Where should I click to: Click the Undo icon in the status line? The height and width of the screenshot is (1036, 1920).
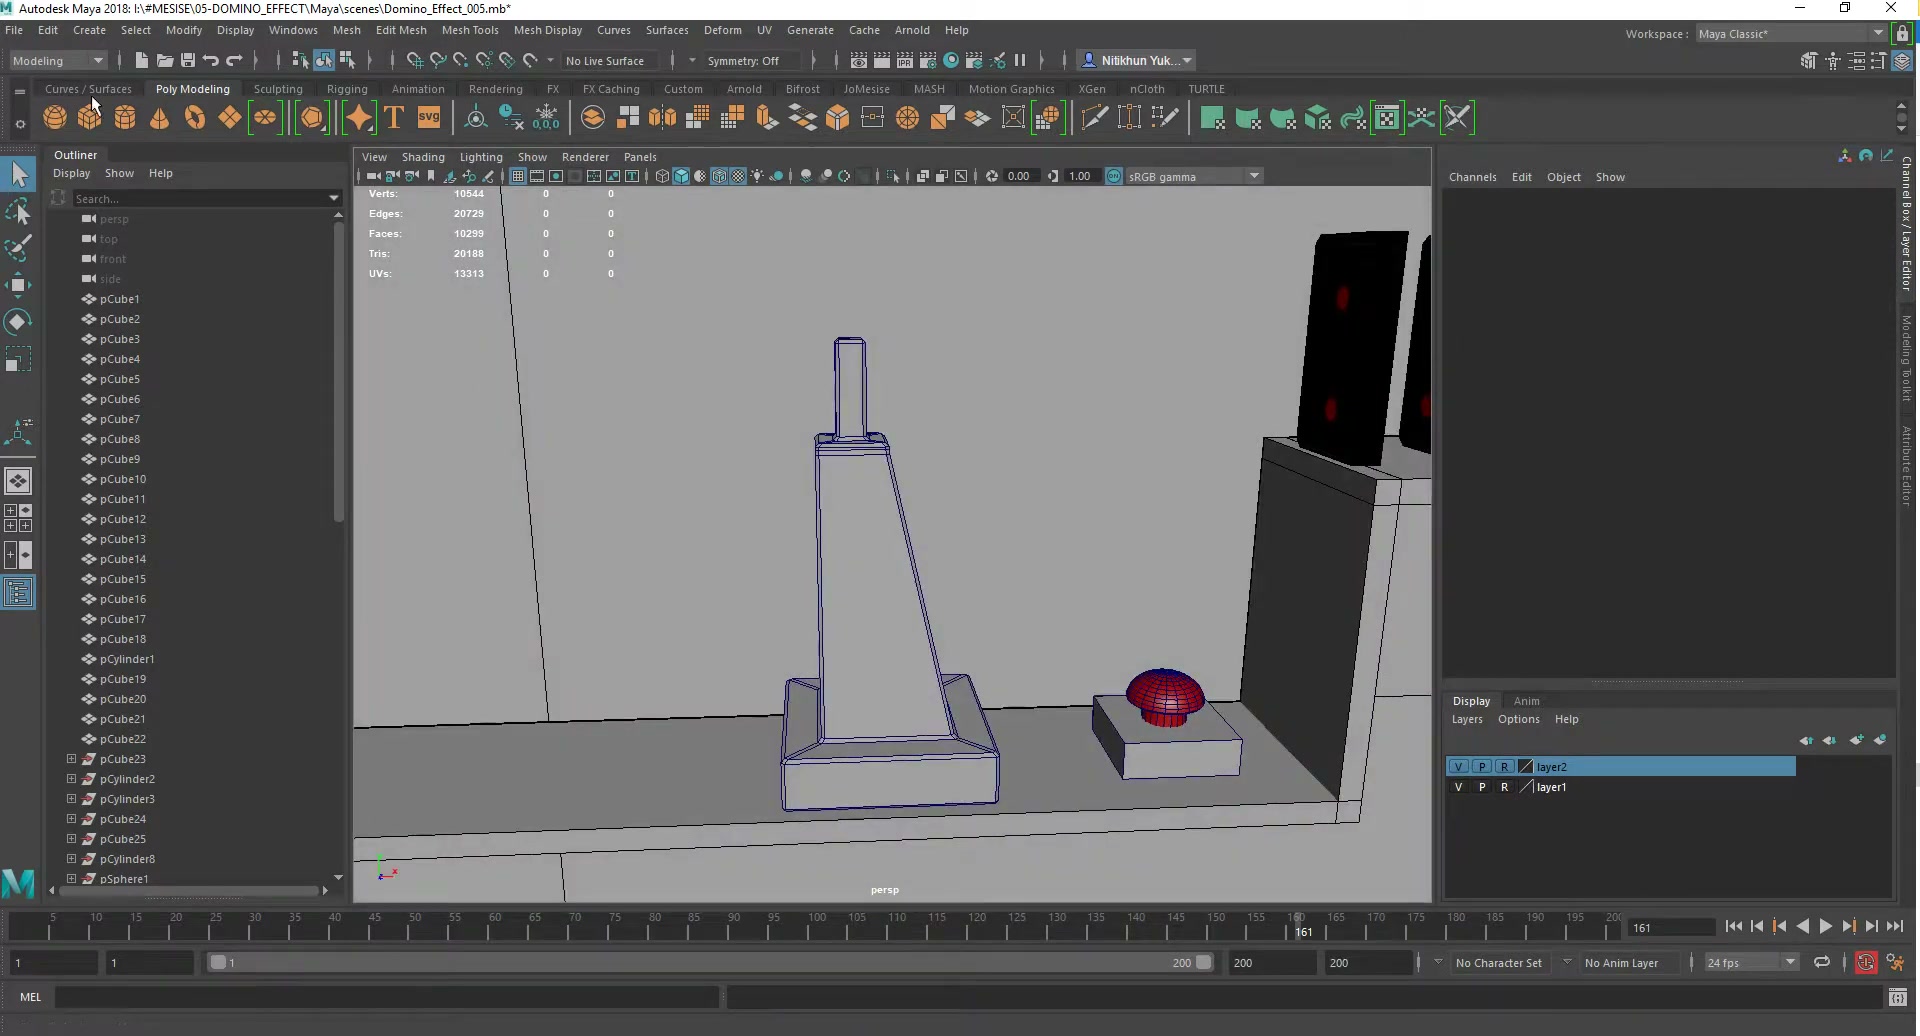click(211, 61)
